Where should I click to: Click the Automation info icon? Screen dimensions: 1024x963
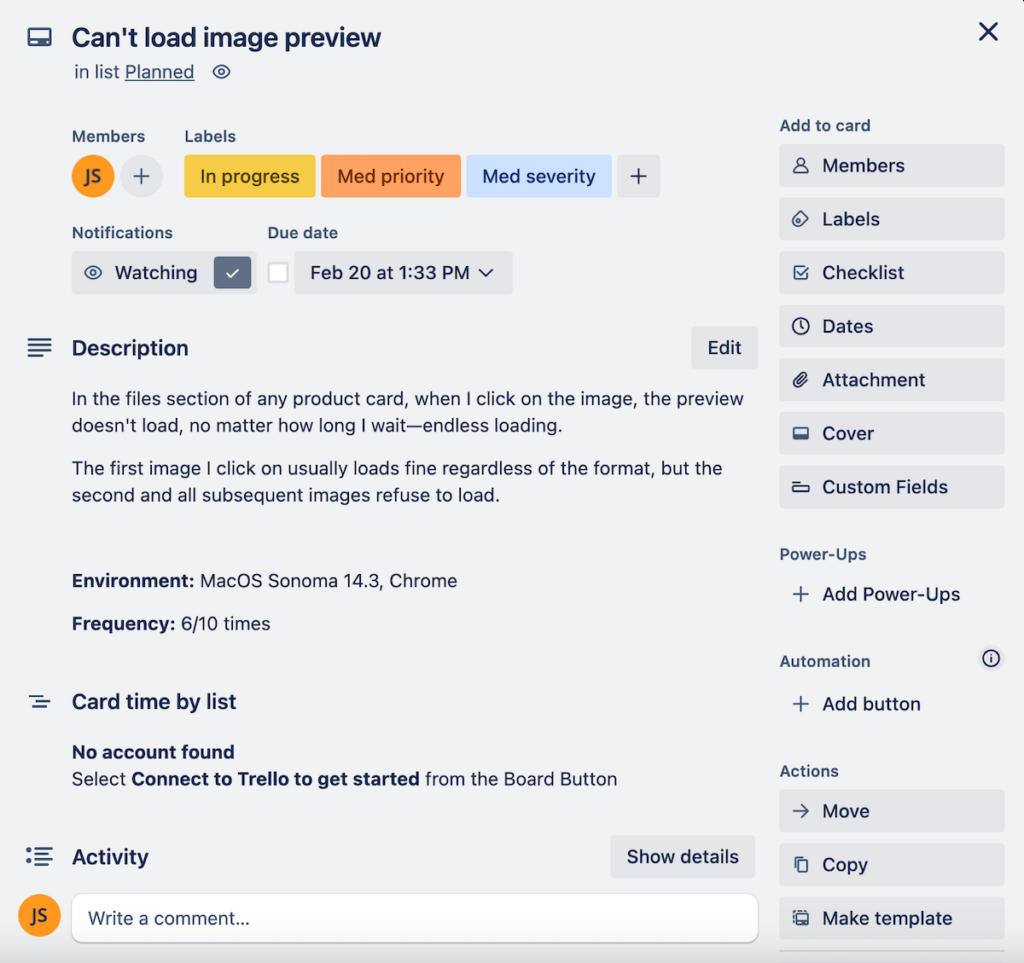pyautogui.click(x=990, y=658)
